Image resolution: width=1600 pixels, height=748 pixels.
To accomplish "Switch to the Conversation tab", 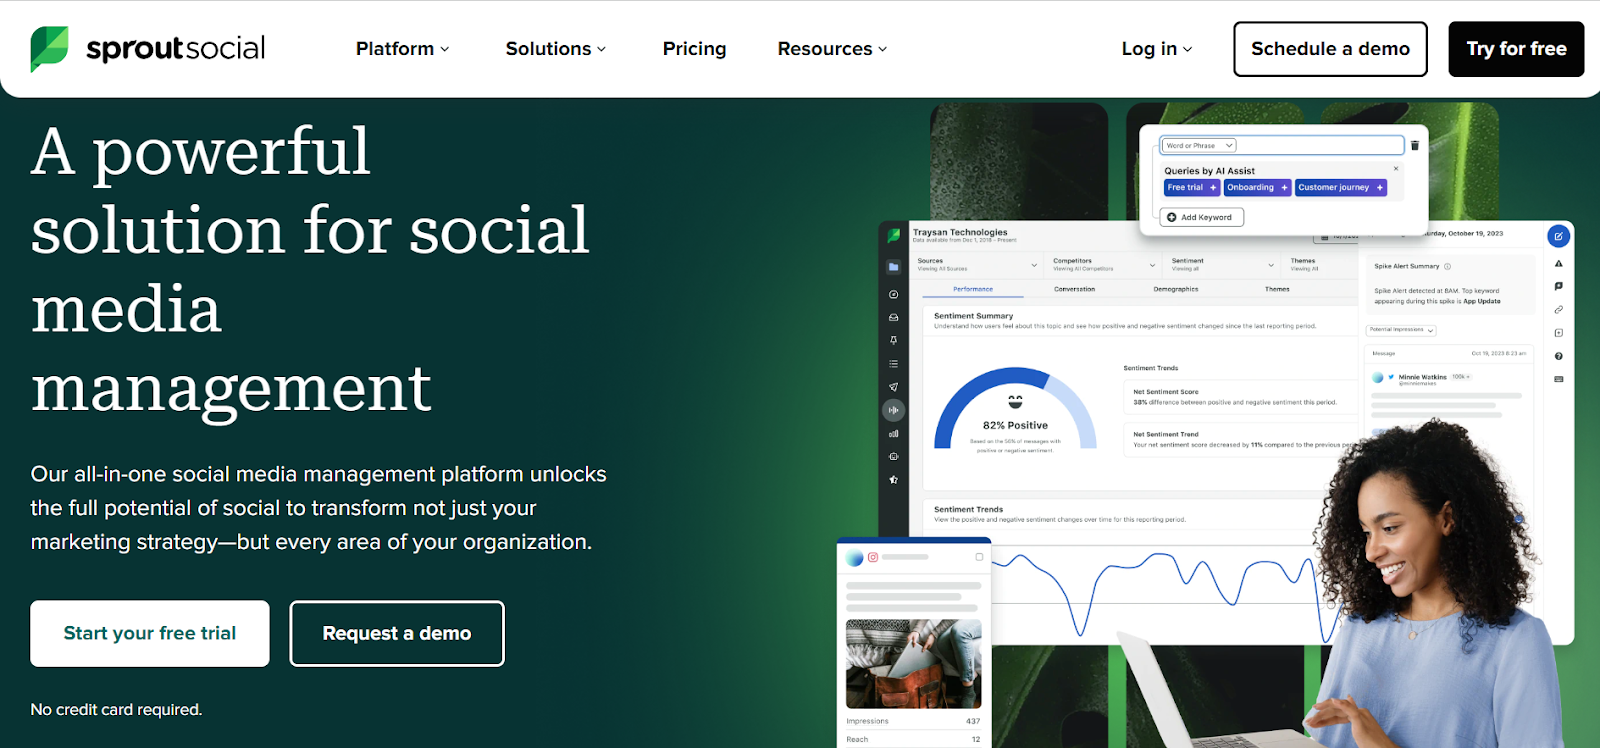I will point(1074,289).
